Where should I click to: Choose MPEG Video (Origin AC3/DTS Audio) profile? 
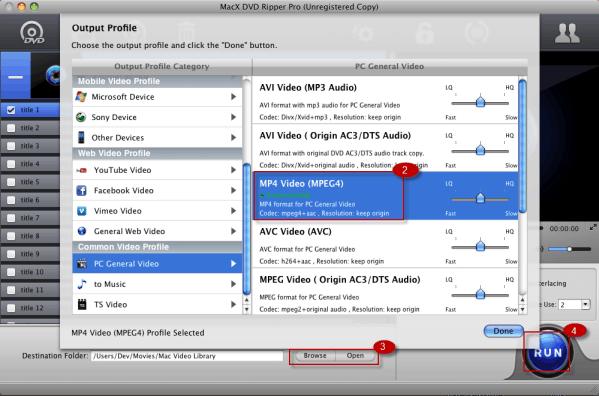click(385, 291)
